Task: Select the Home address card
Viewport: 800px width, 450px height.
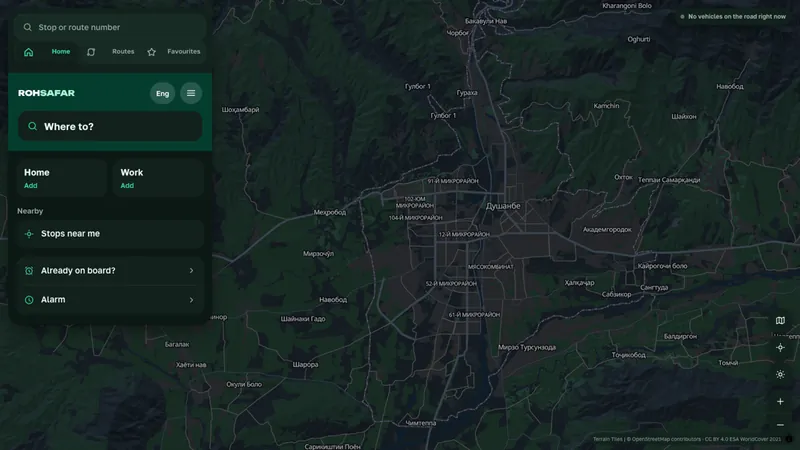Action: [x=61, y=178]
